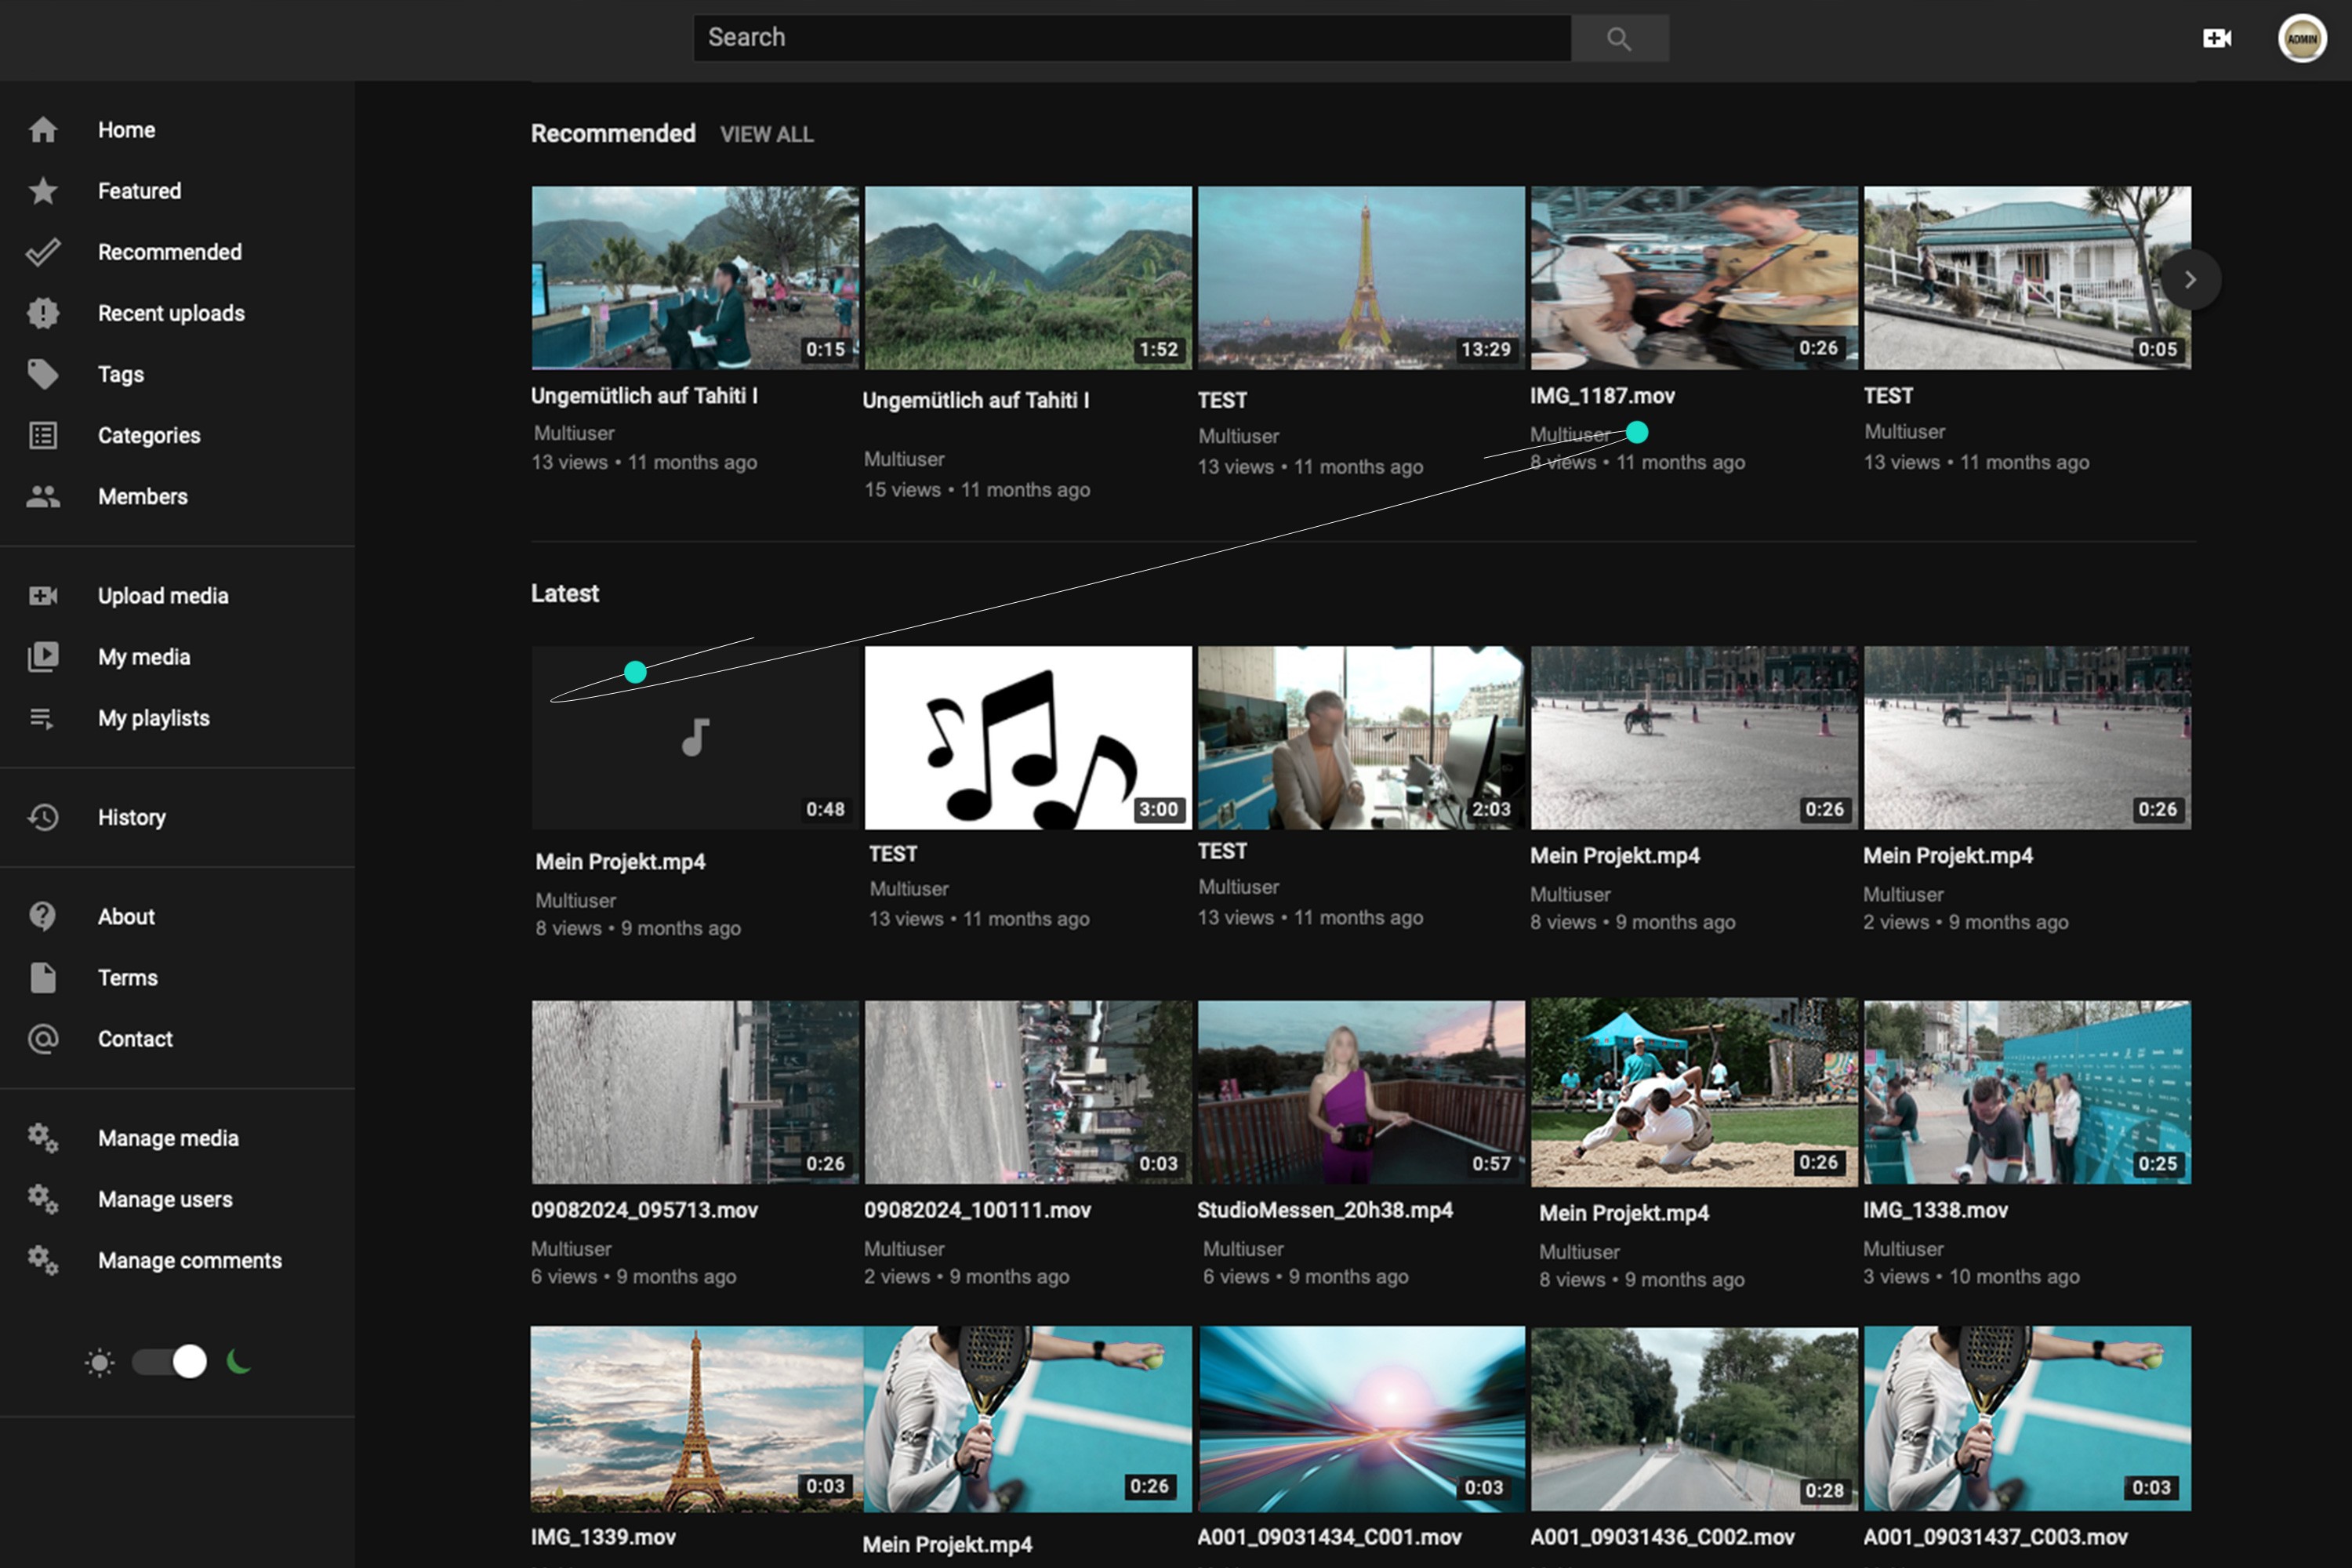Click VIEW ALL next to Recommended

pos(766,134)
